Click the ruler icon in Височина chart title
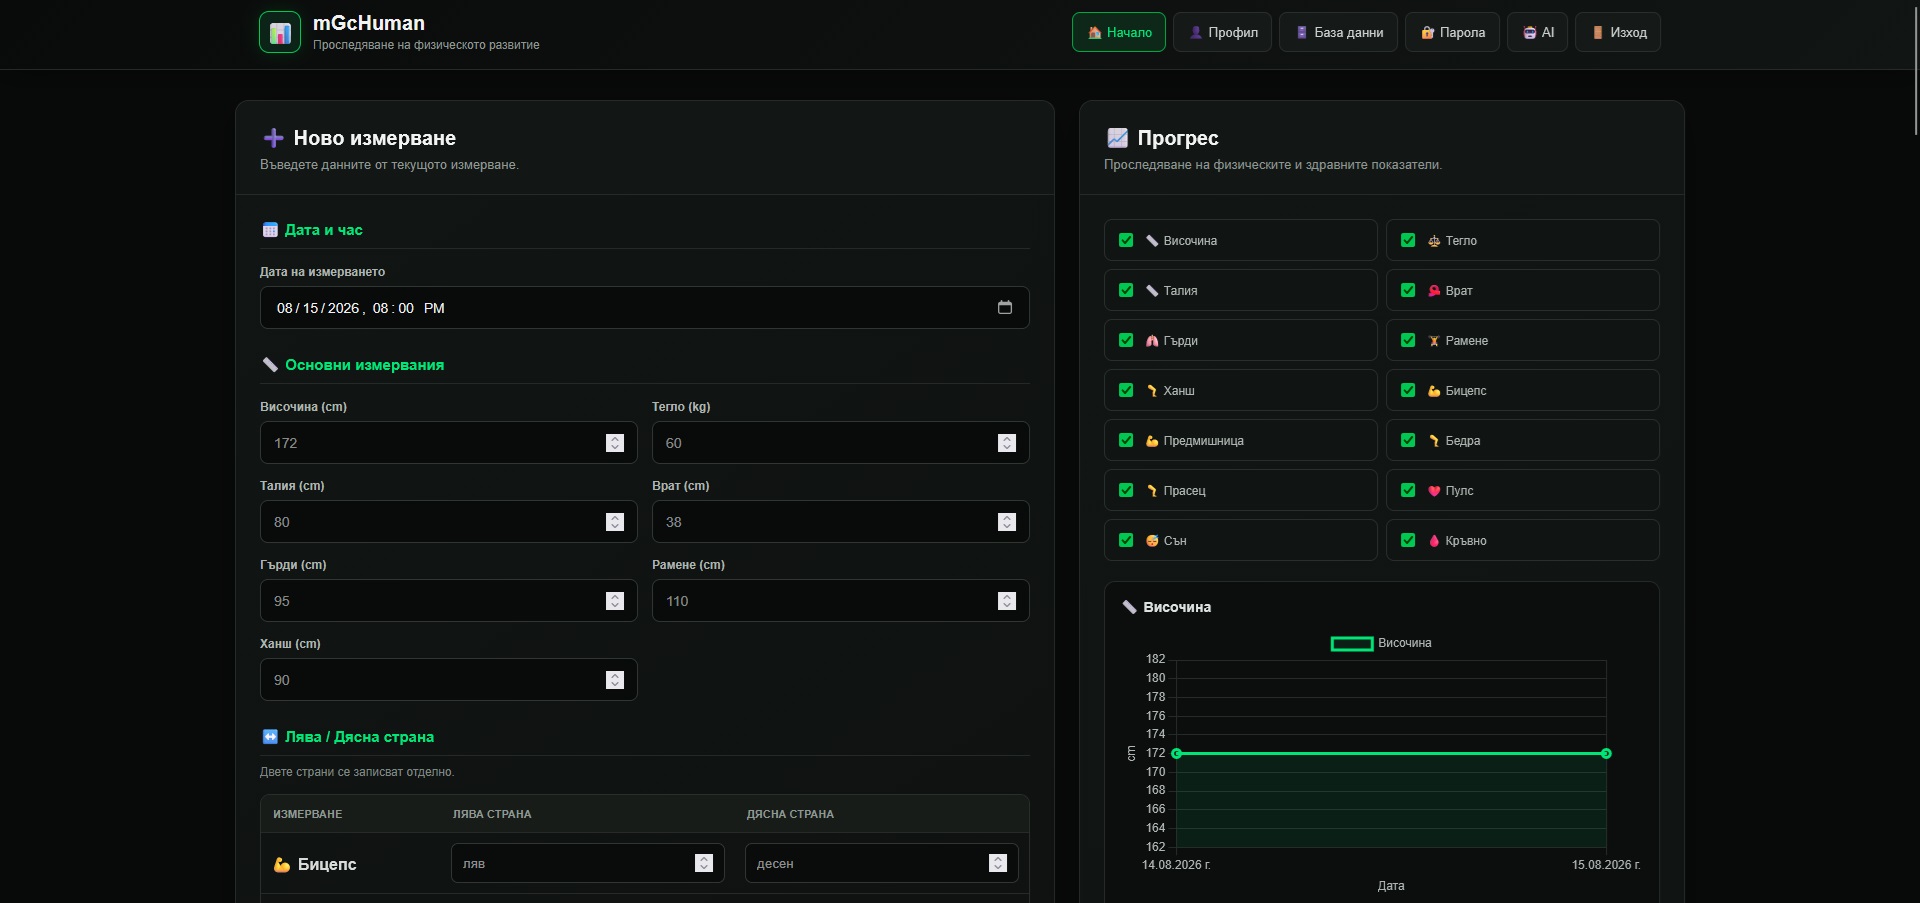 [x=1130, y=607]
